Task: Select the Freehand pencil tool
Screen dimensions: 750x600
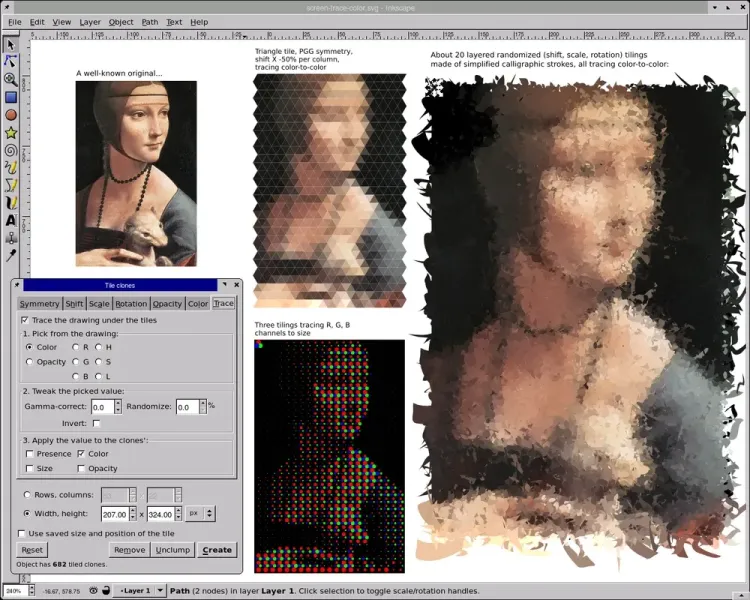Action: click(11, 167)
